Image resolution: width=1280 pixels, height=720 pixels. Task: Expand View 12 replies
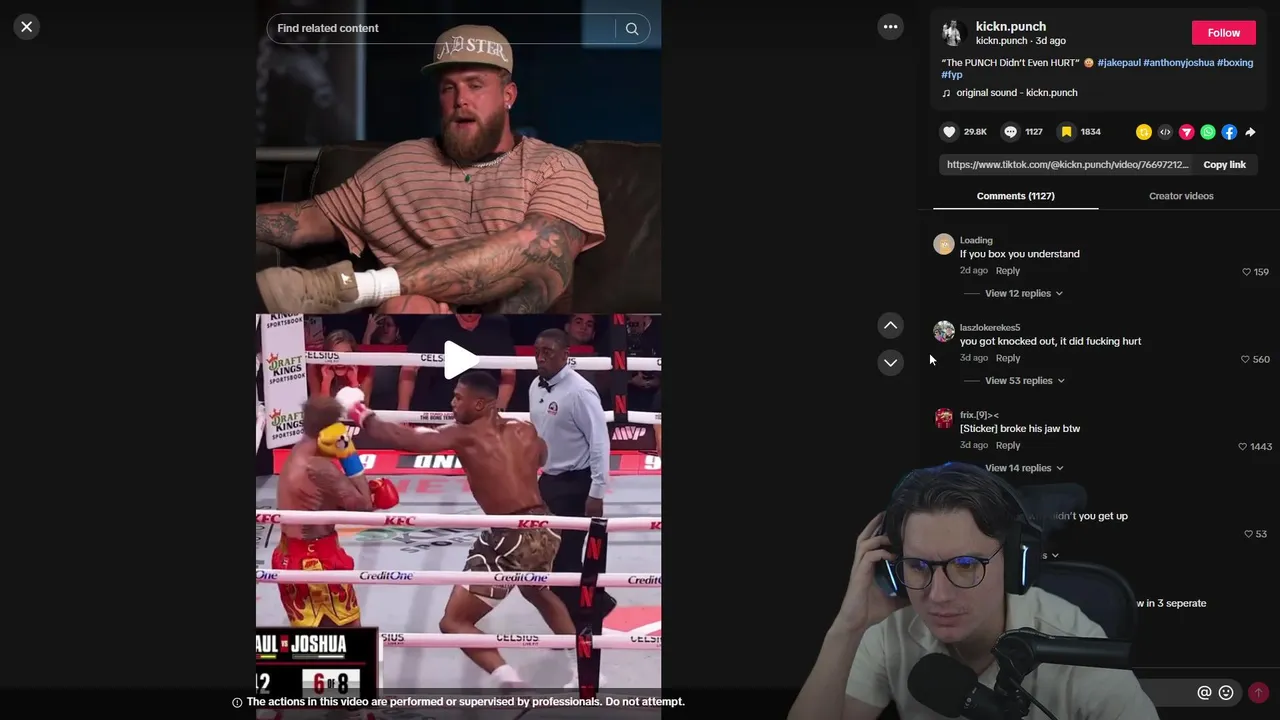tap(1023, 293)
